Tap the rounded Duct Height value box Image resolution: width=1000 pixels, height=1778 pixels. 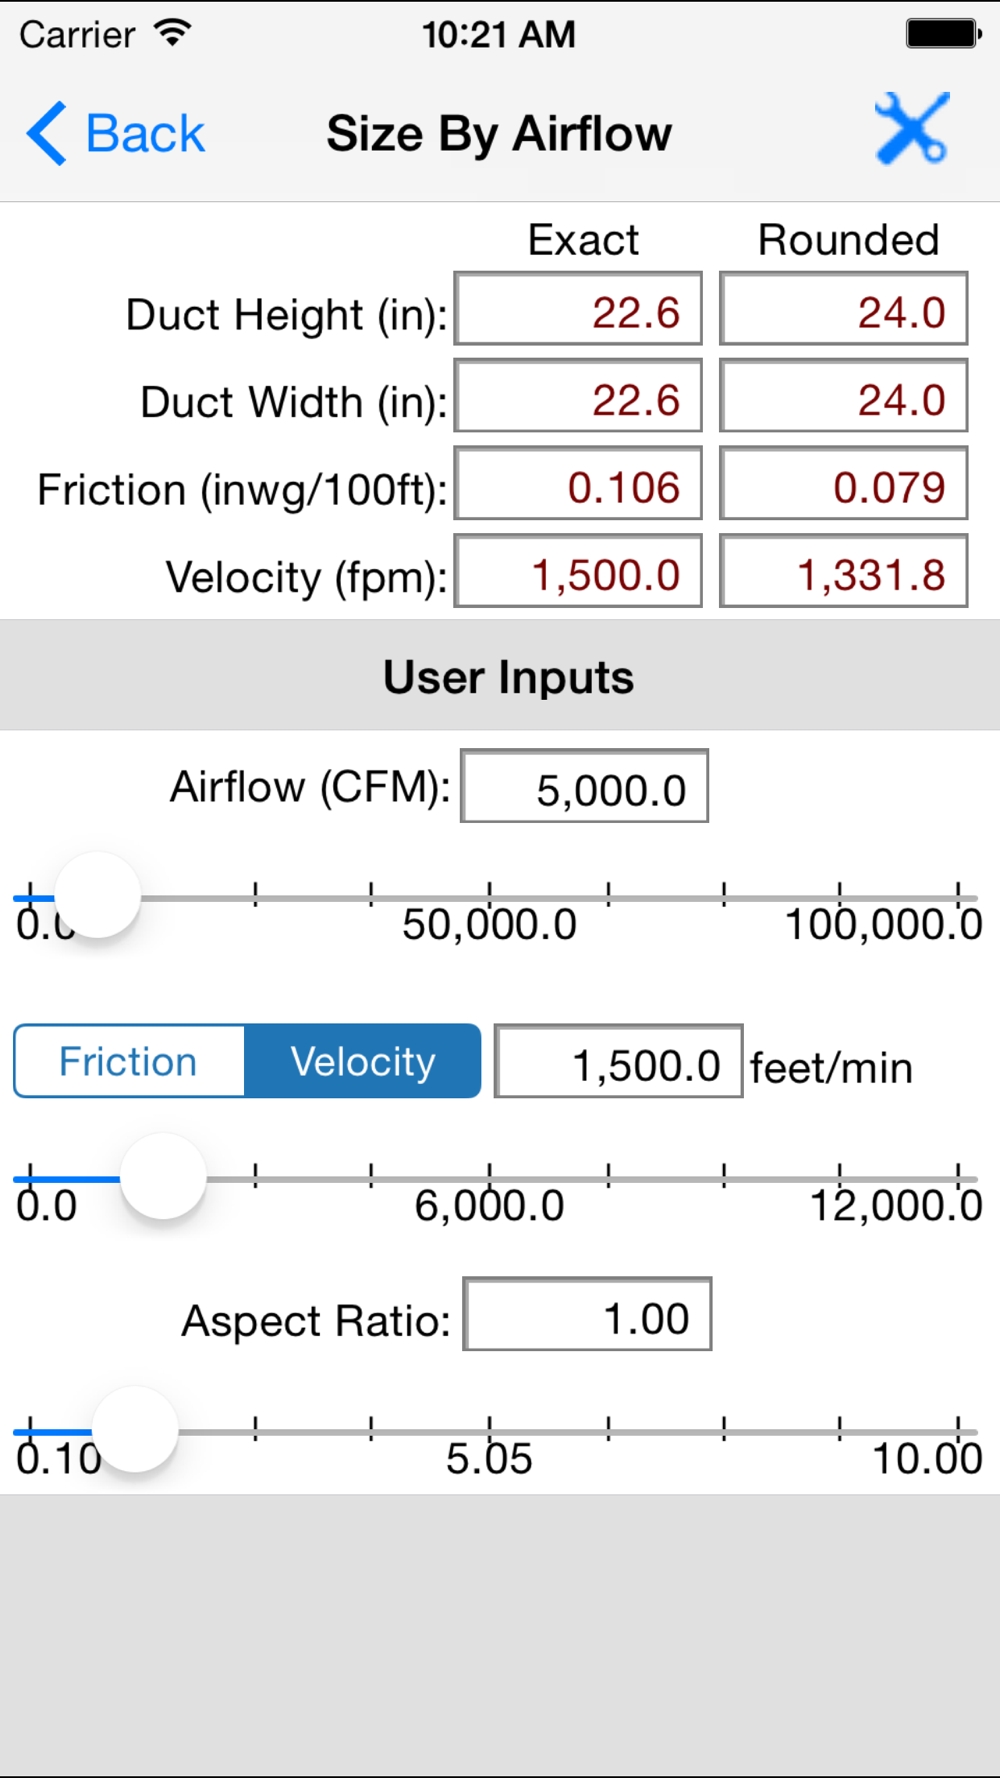(843, 309)
